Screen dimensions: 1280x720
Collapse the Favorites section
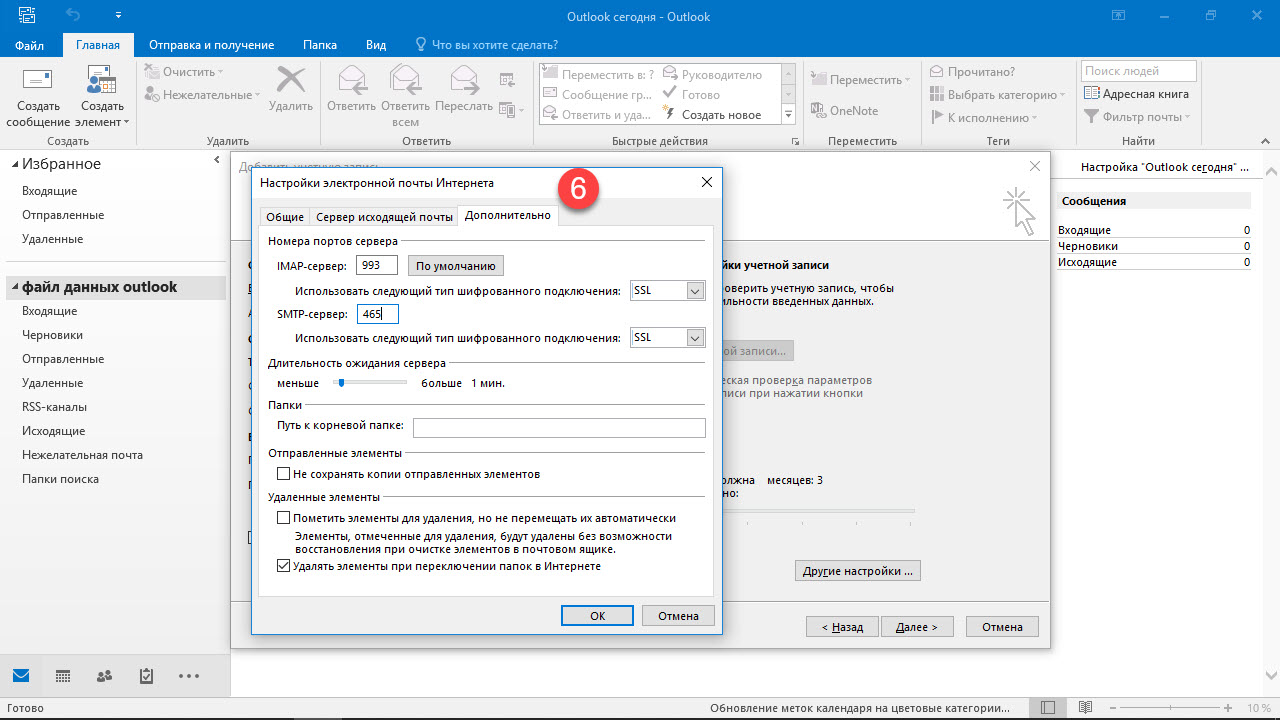tap(15, 165)
